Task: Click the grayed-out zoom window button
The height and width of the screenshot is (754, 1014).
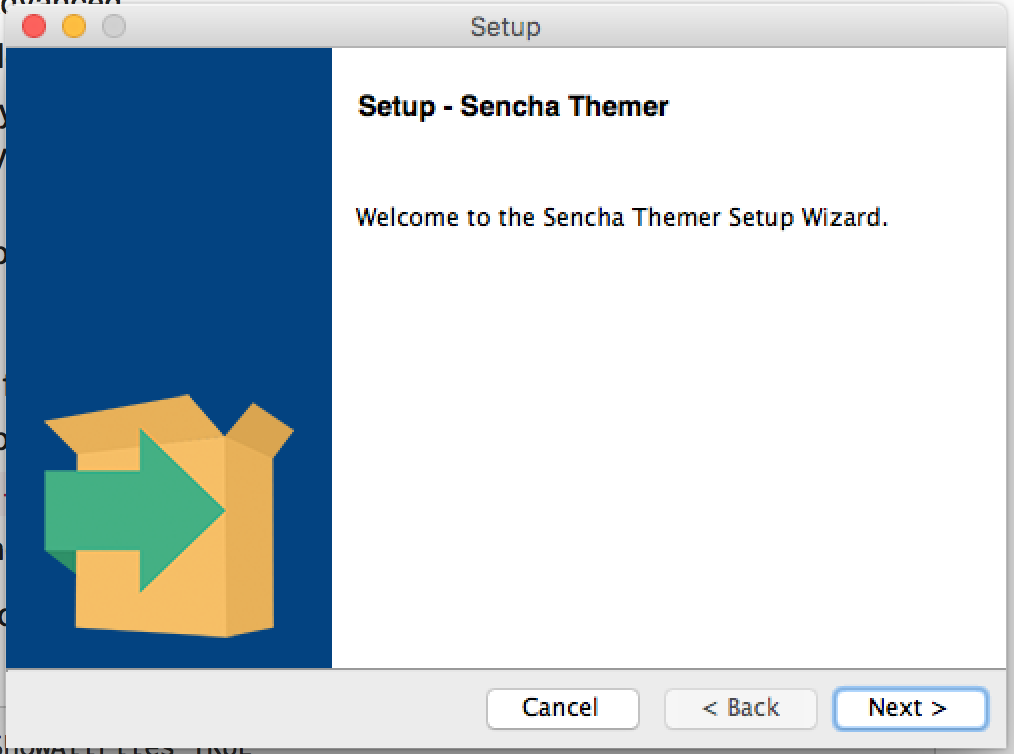Action: (x=114, y=26)
